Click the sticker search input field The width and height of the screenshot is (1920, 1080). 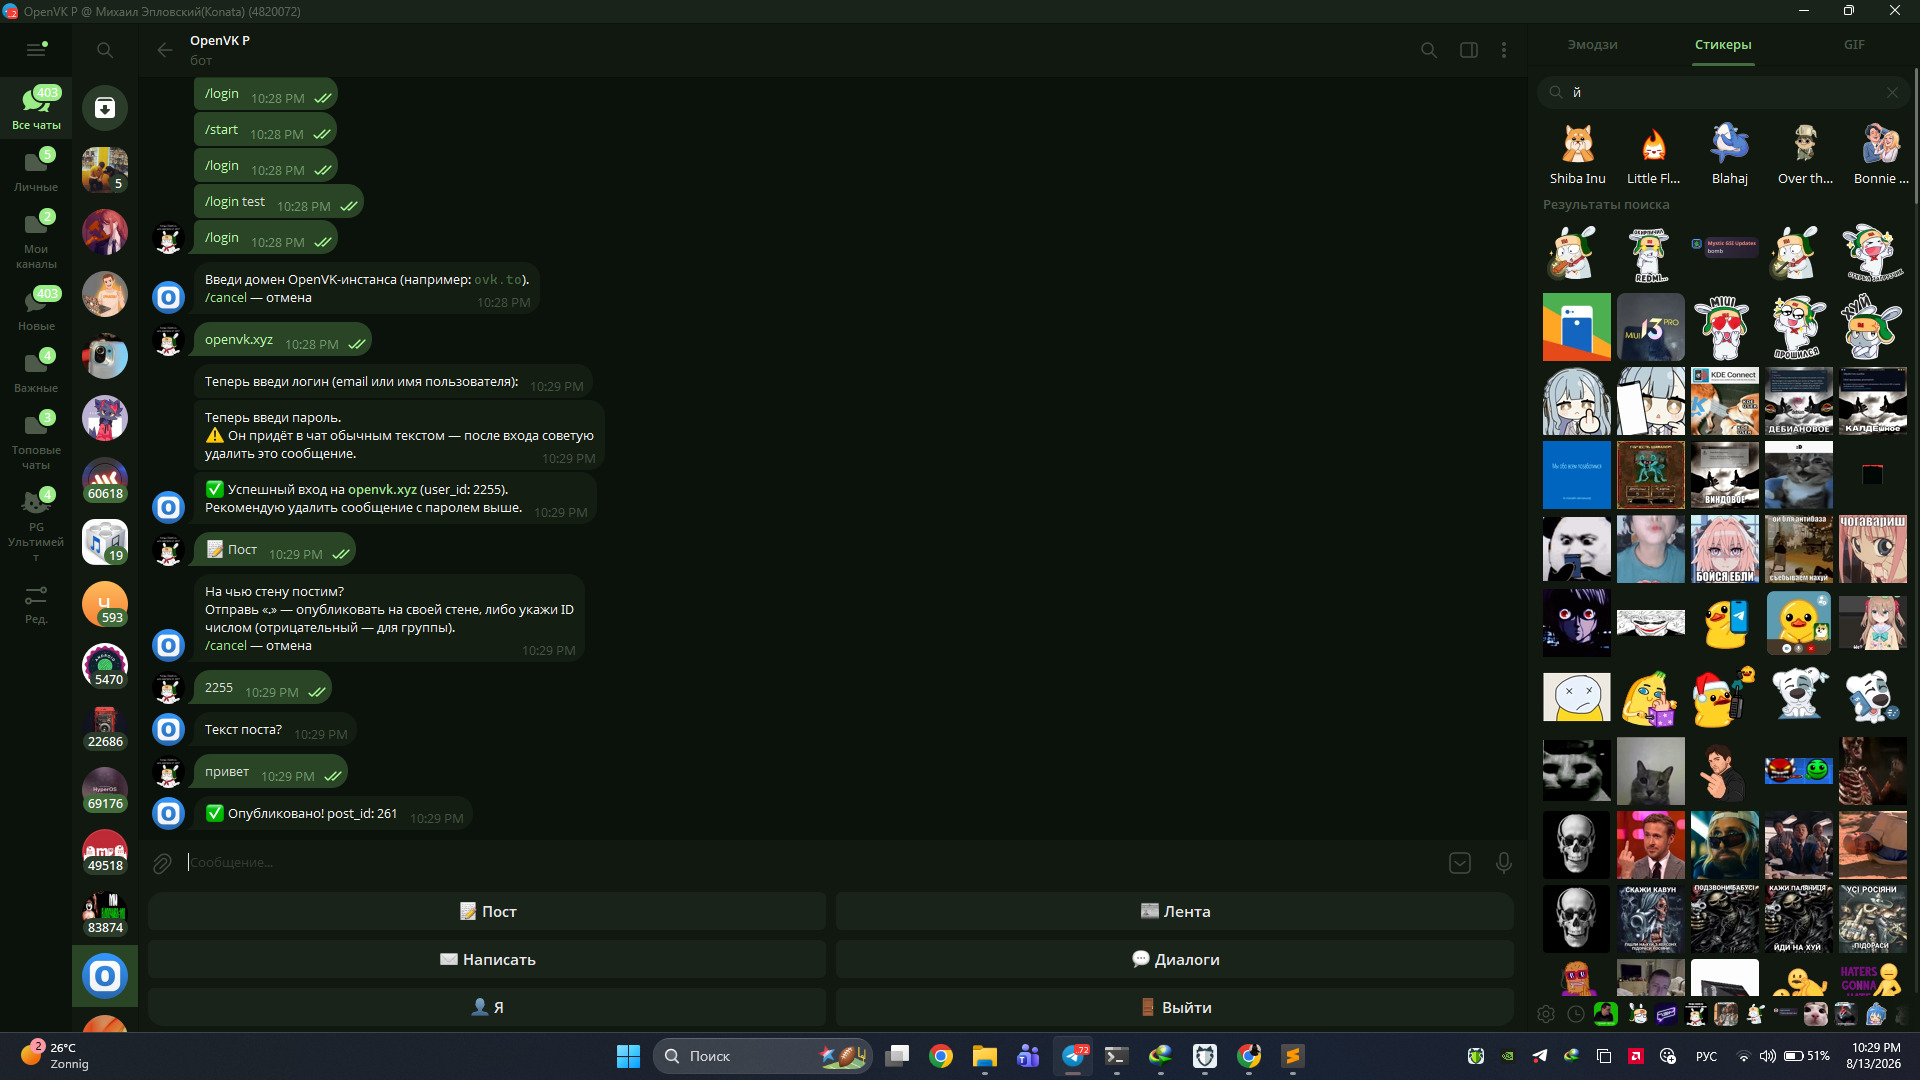tap(1724, 92)
